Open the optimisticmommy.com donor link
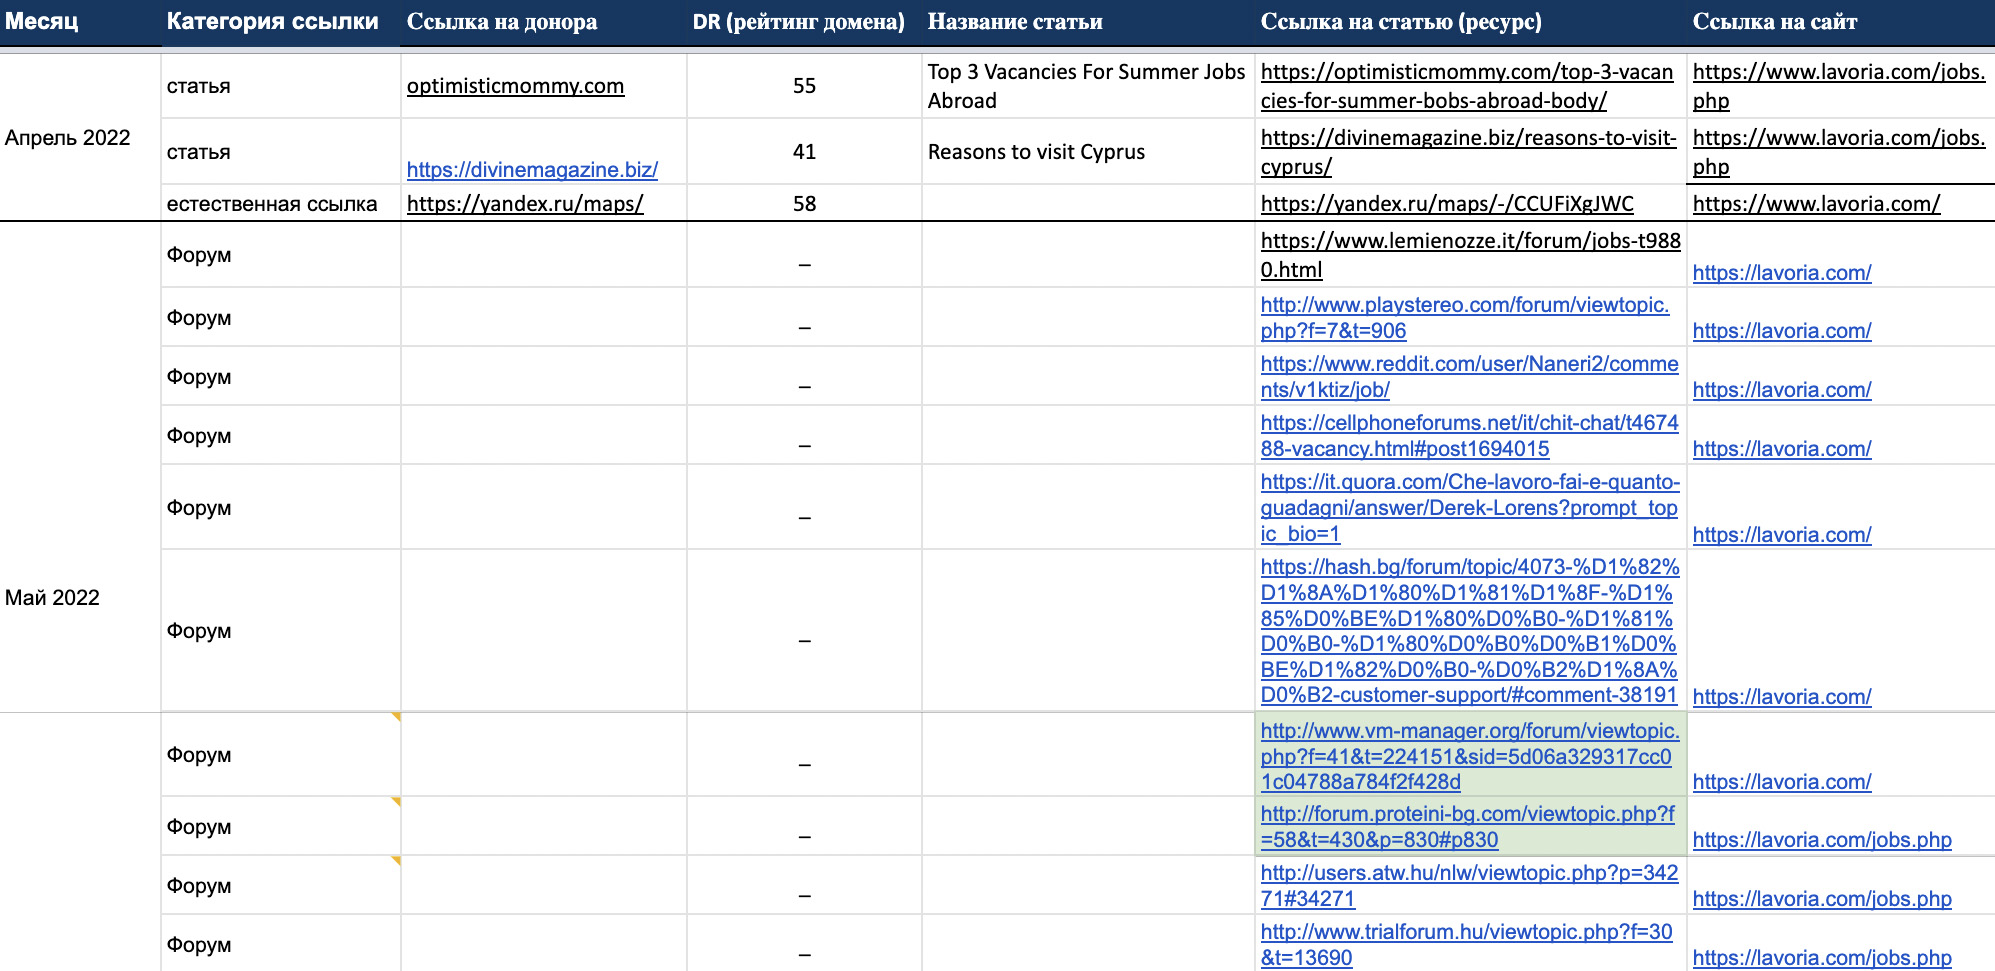This screenshot has height=971, width=1995. (x=515, y=86)
